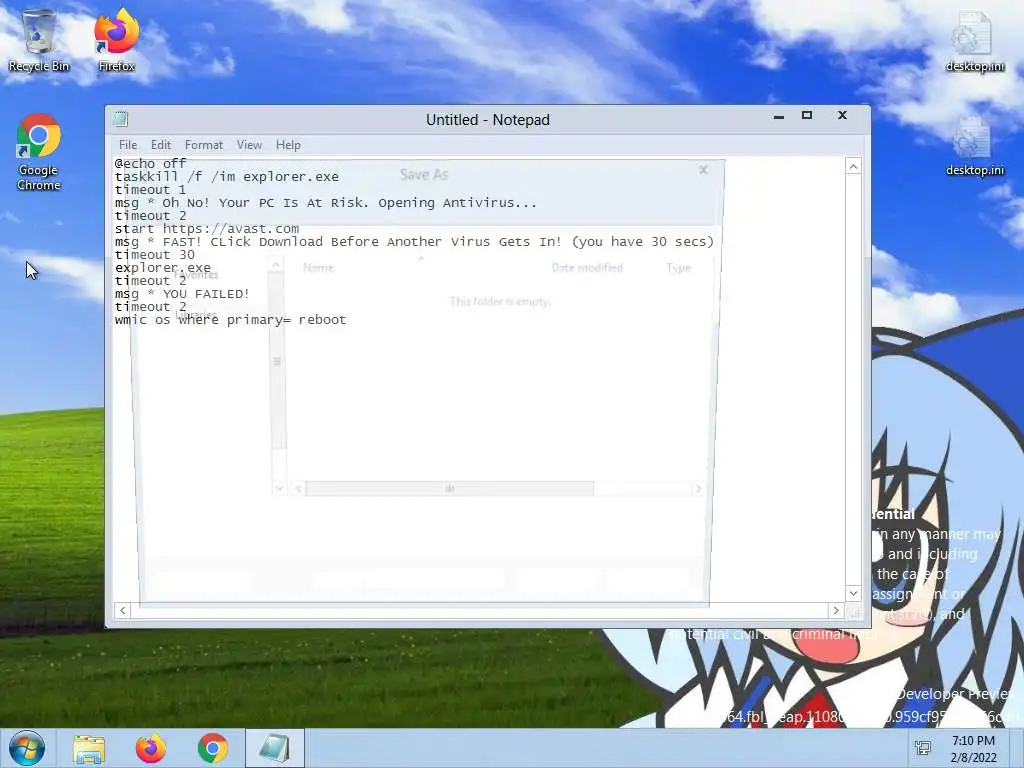
Task: Click the Start orb on the taskbar
Action: click(26, 748)
